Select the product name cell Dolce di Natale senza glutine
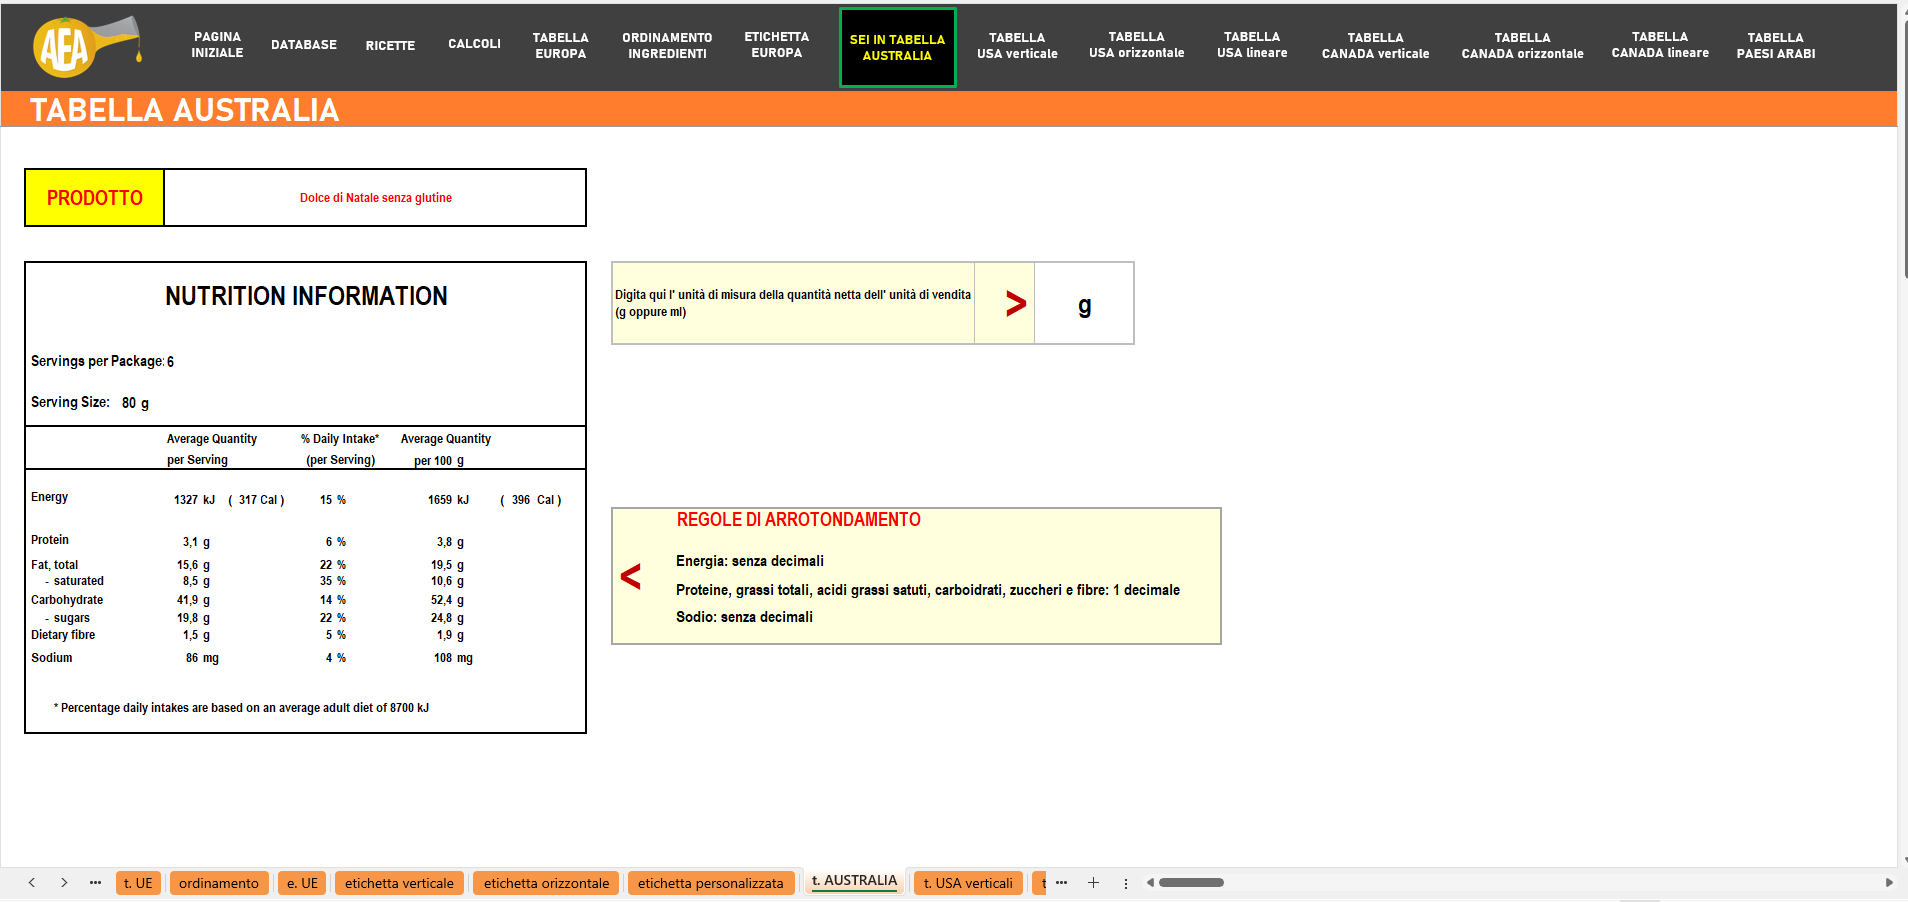The width and height of the screenshot is (1908, 902). 375,198
